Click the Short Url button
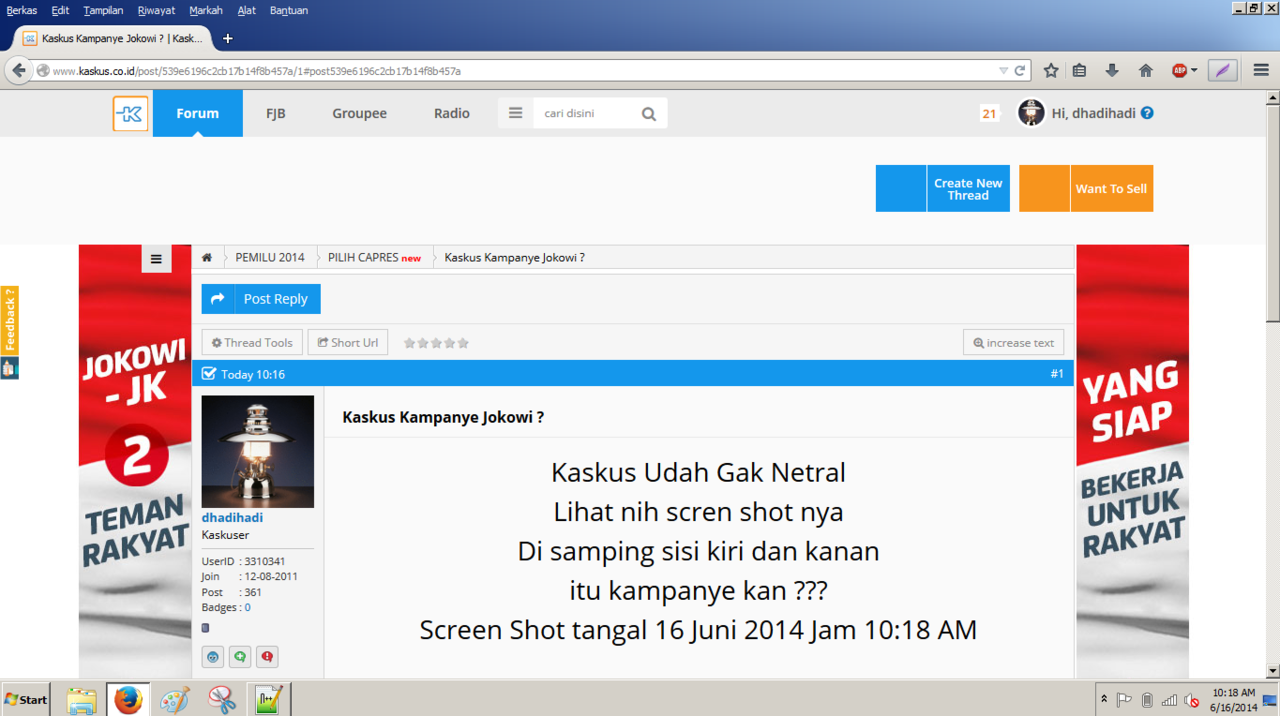The height and width of the screenshot is (716, 1280). 348,342
